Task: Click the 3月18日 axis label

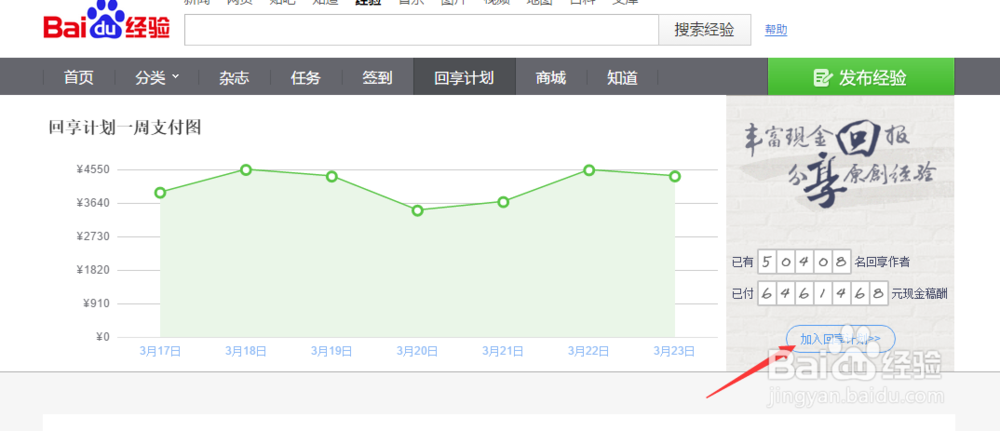Action: [246, 351]
